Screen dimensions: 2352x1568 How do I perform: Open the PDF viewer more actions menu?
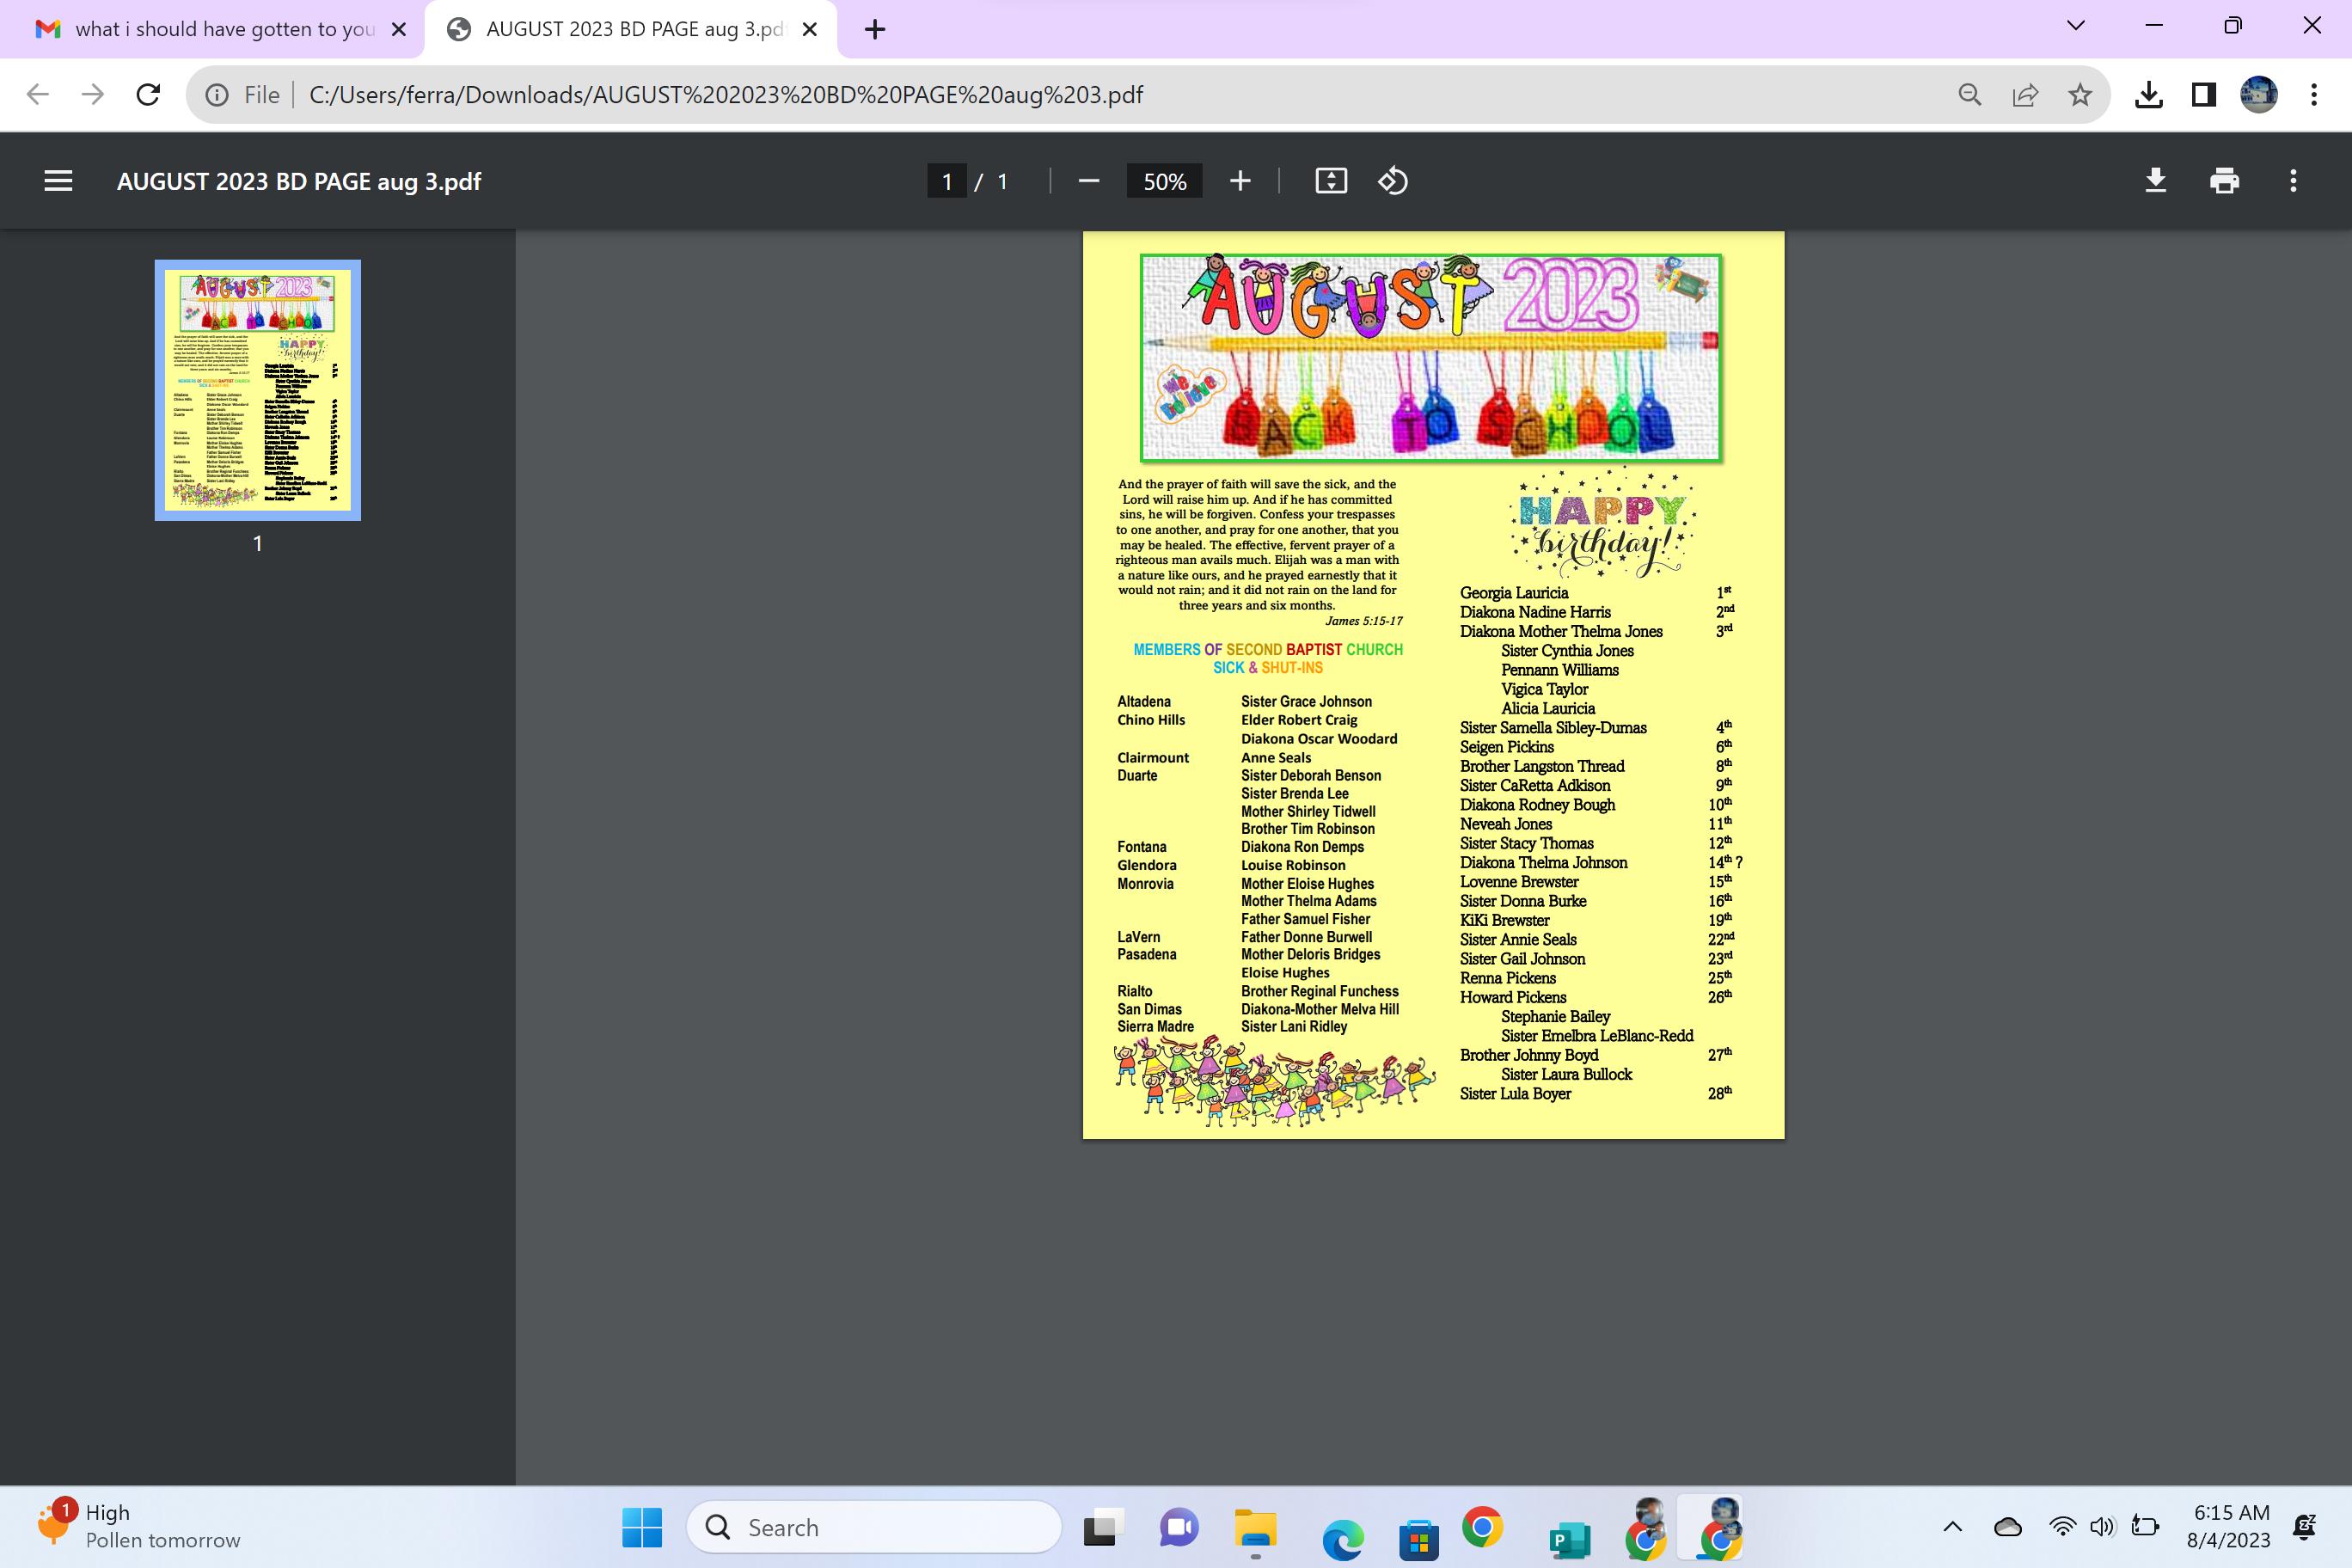coord(2293,181)
